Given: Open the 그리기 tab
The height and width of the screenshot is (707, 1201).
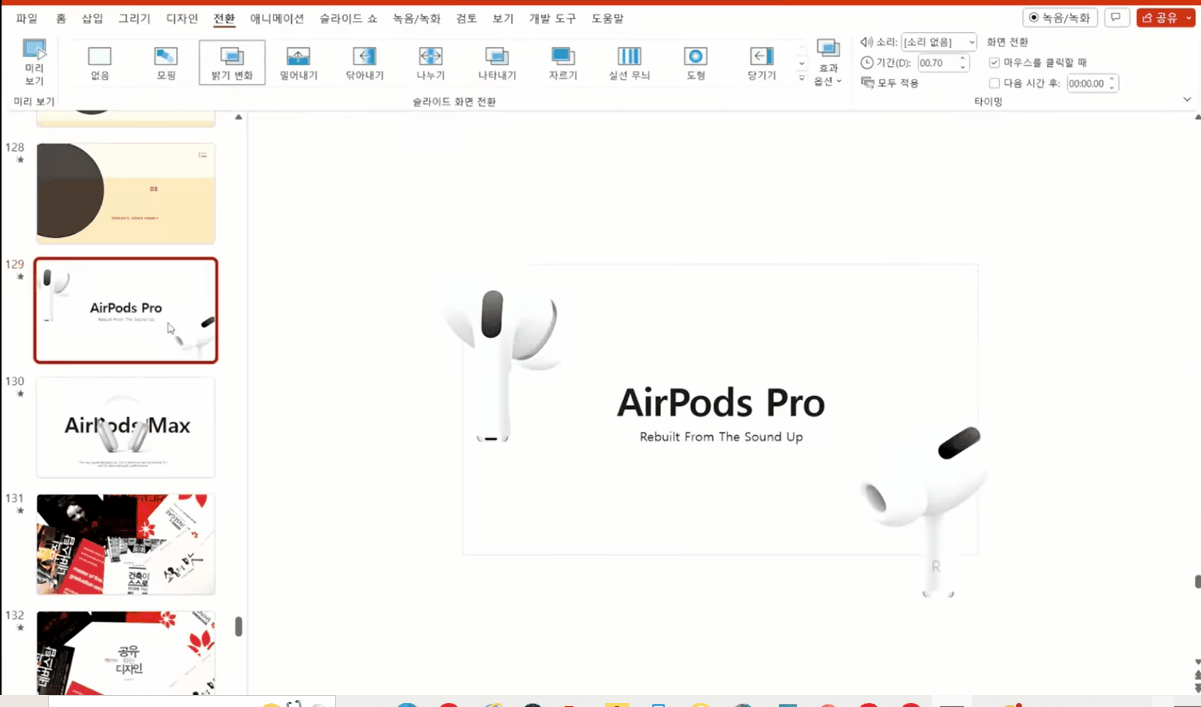Looking at the screenshot, I should tap(134, 19).
